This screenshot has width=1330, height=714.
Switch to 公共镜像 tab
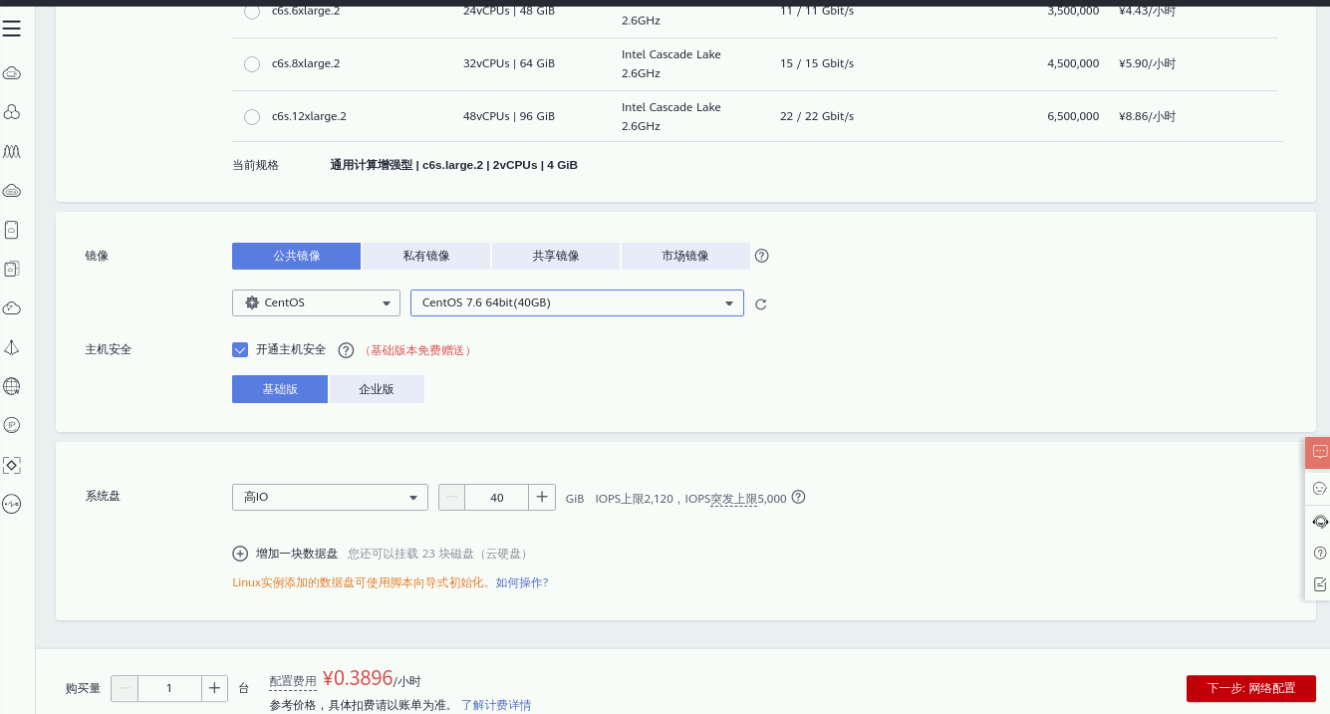click(296, 256)
